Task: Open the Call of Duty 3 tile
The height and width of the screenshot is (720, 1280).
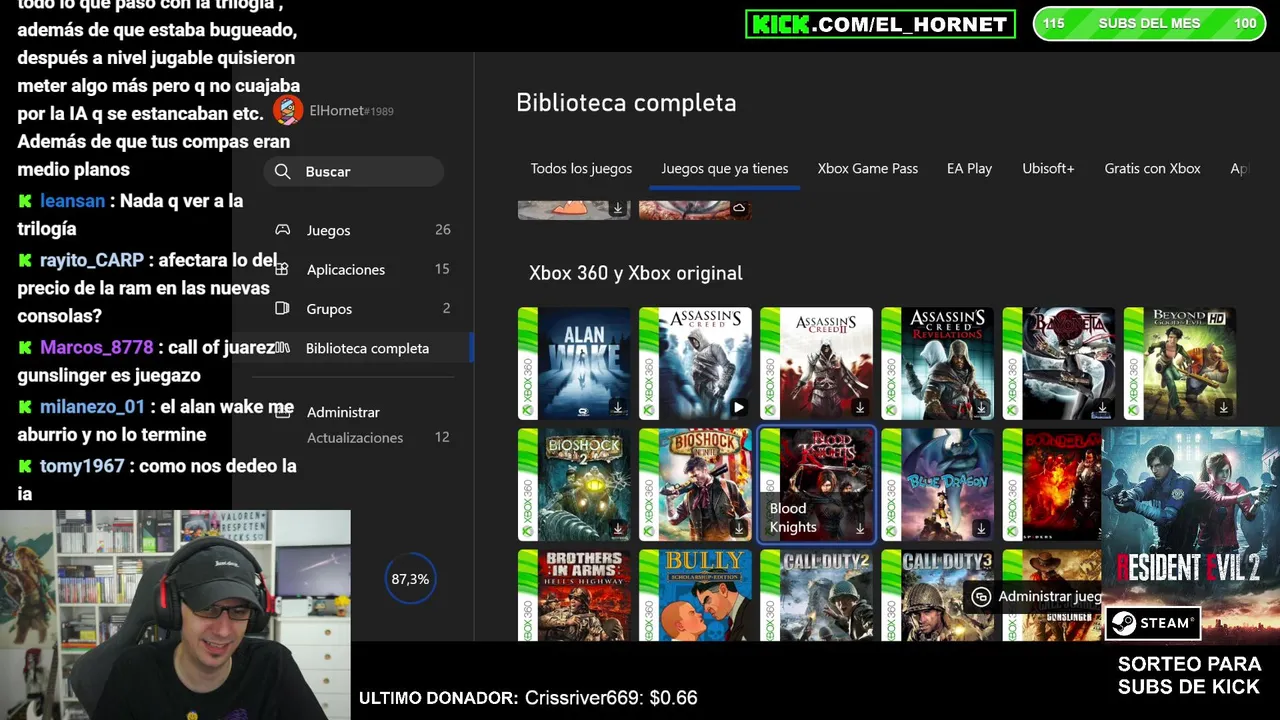Action: (x=937, y=595)
